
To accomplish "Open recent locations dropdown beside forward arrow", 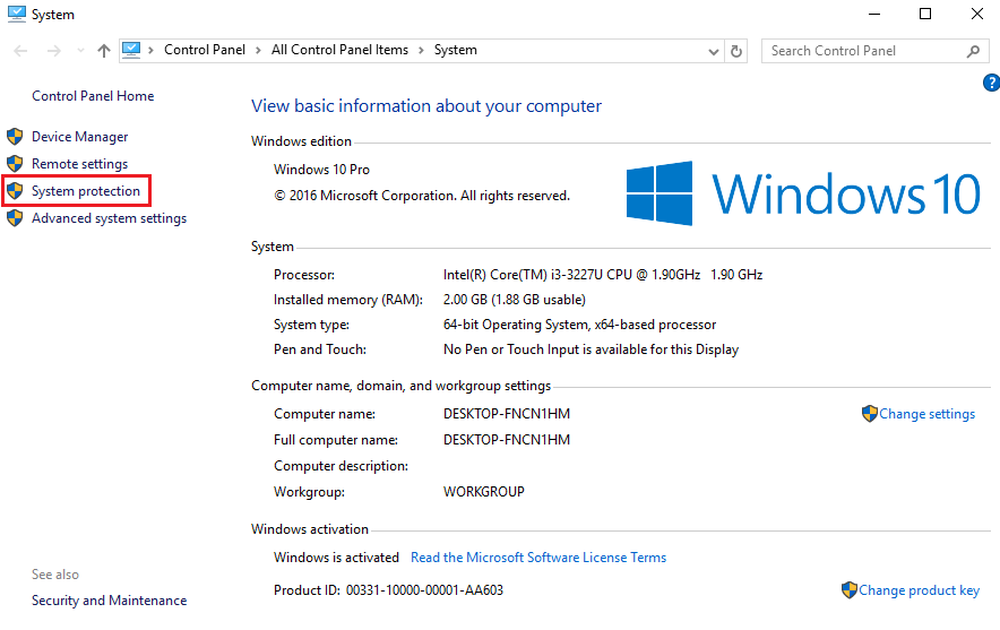I will (80, 50).
